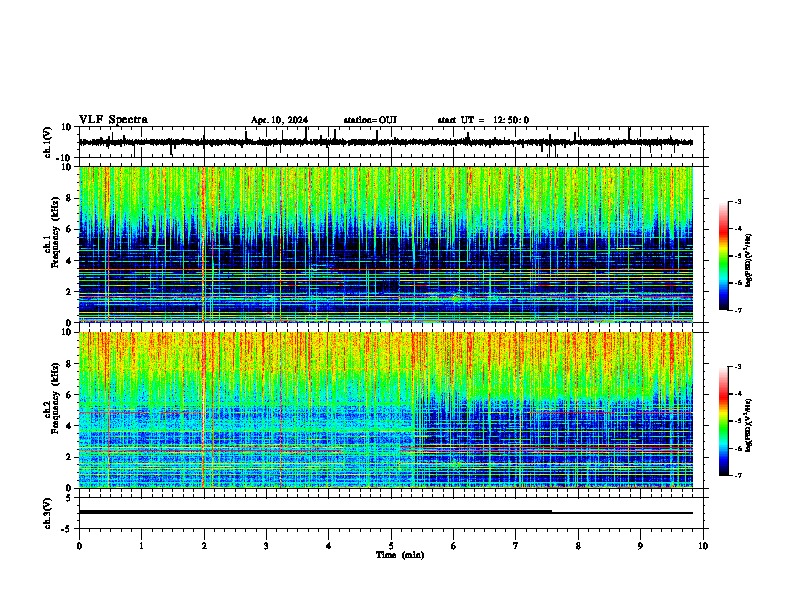Click the log(PSD) label beside ch.2 colorbar
Image resolution: width=792 pixels, height=612 pixels.
tap(749, 425)
